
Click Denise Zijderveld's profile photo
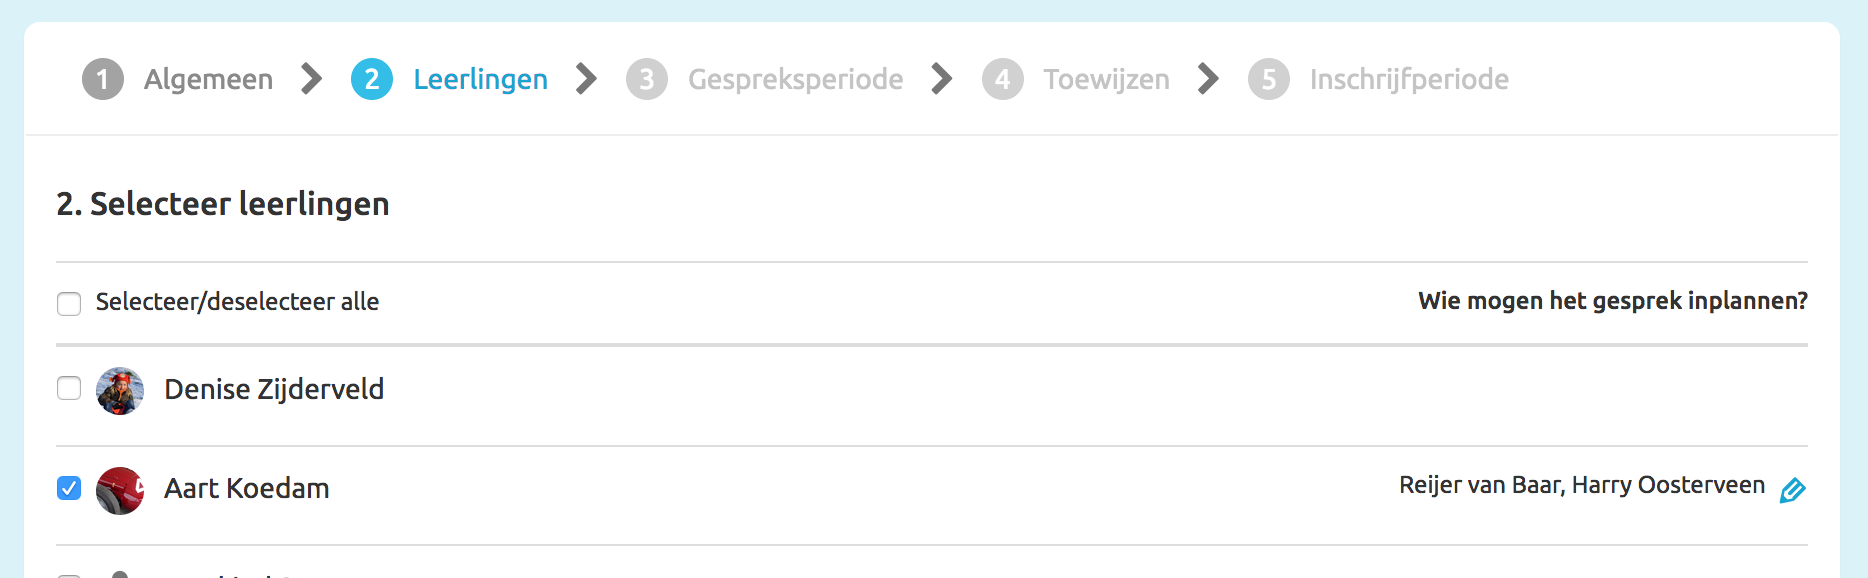[120, 390]
